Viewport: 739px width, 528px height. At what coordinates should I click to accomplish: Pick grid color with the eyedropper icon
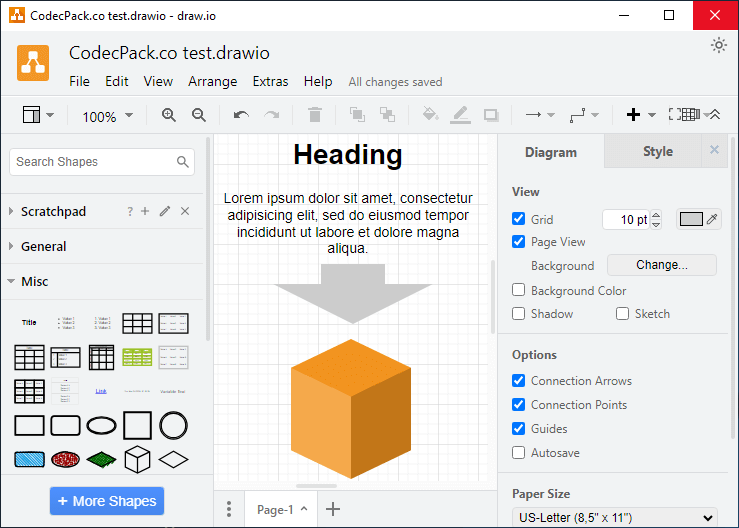coord(712,219)
